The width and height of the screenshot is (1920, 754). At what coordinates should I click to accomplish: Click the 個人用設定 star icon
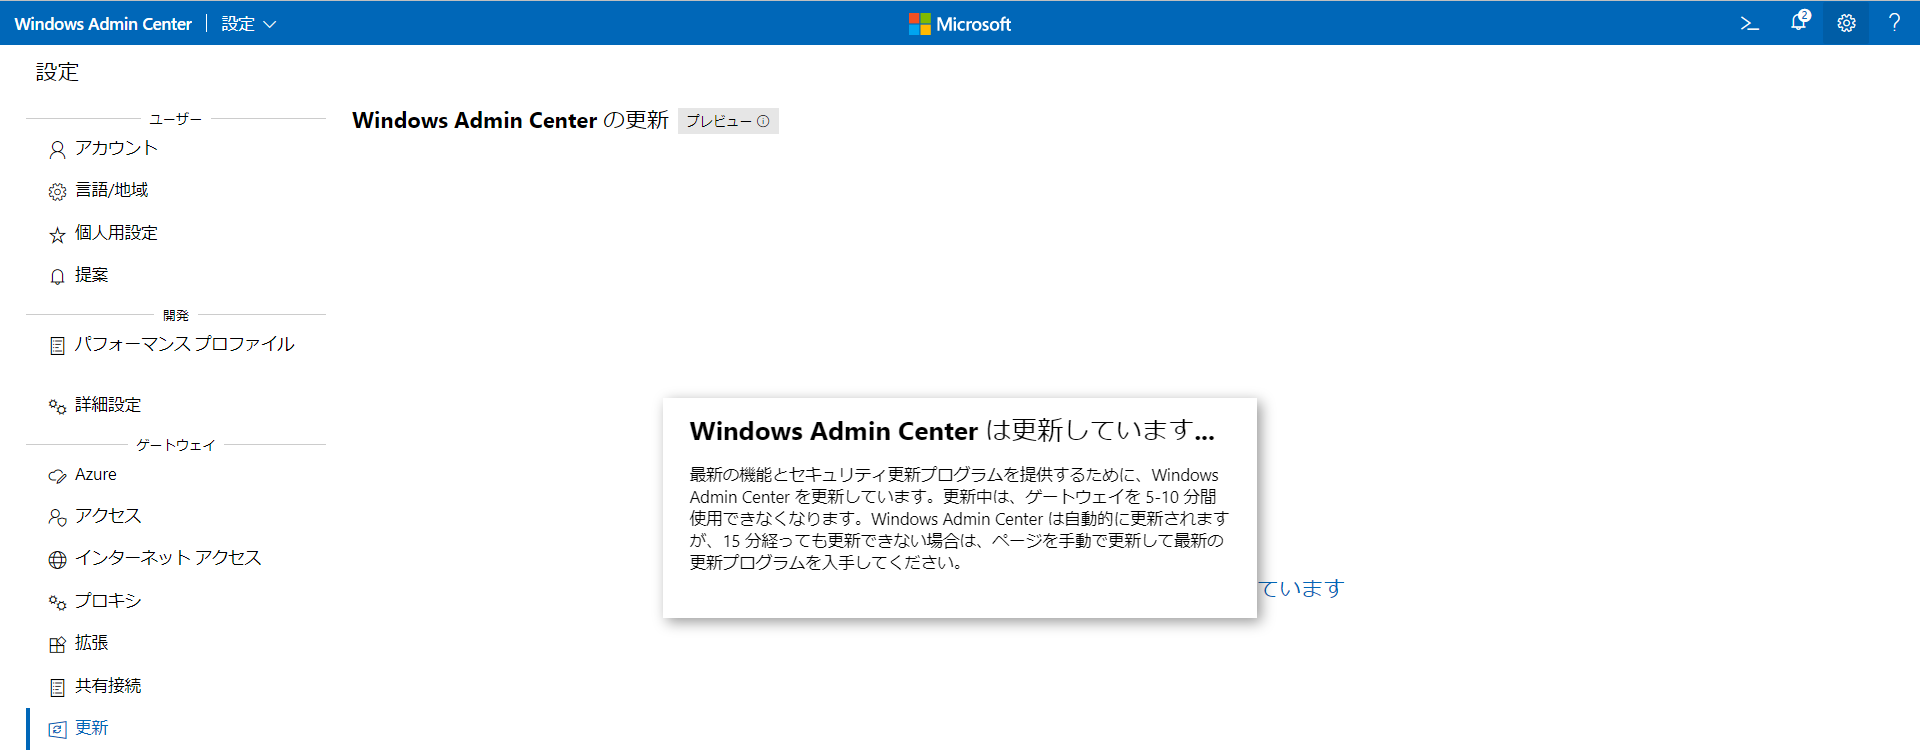click(57, 235)
